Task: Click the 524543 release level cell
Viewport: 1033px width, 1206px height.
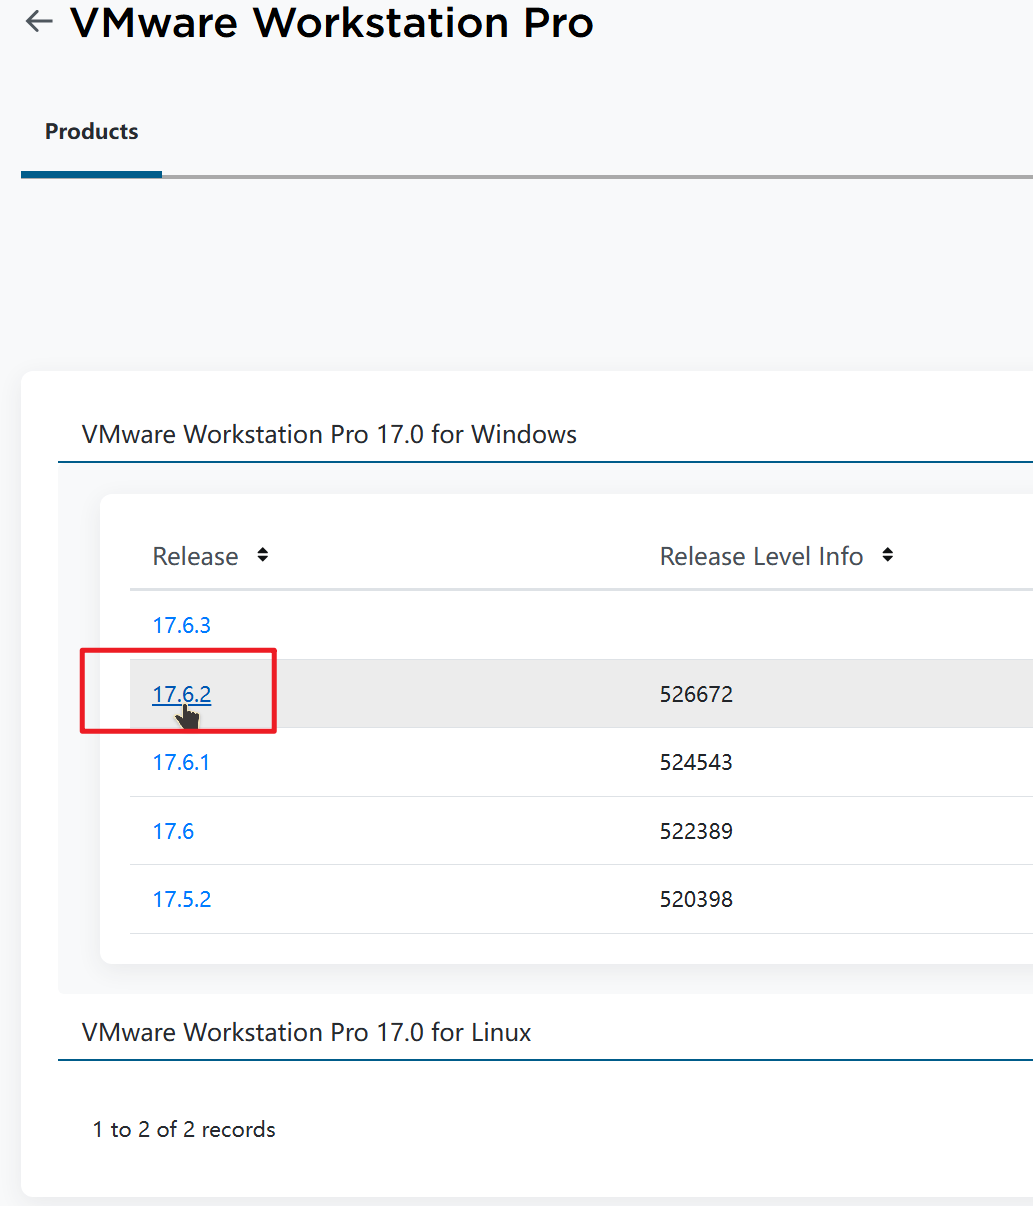Action: (x=696, y=762)
